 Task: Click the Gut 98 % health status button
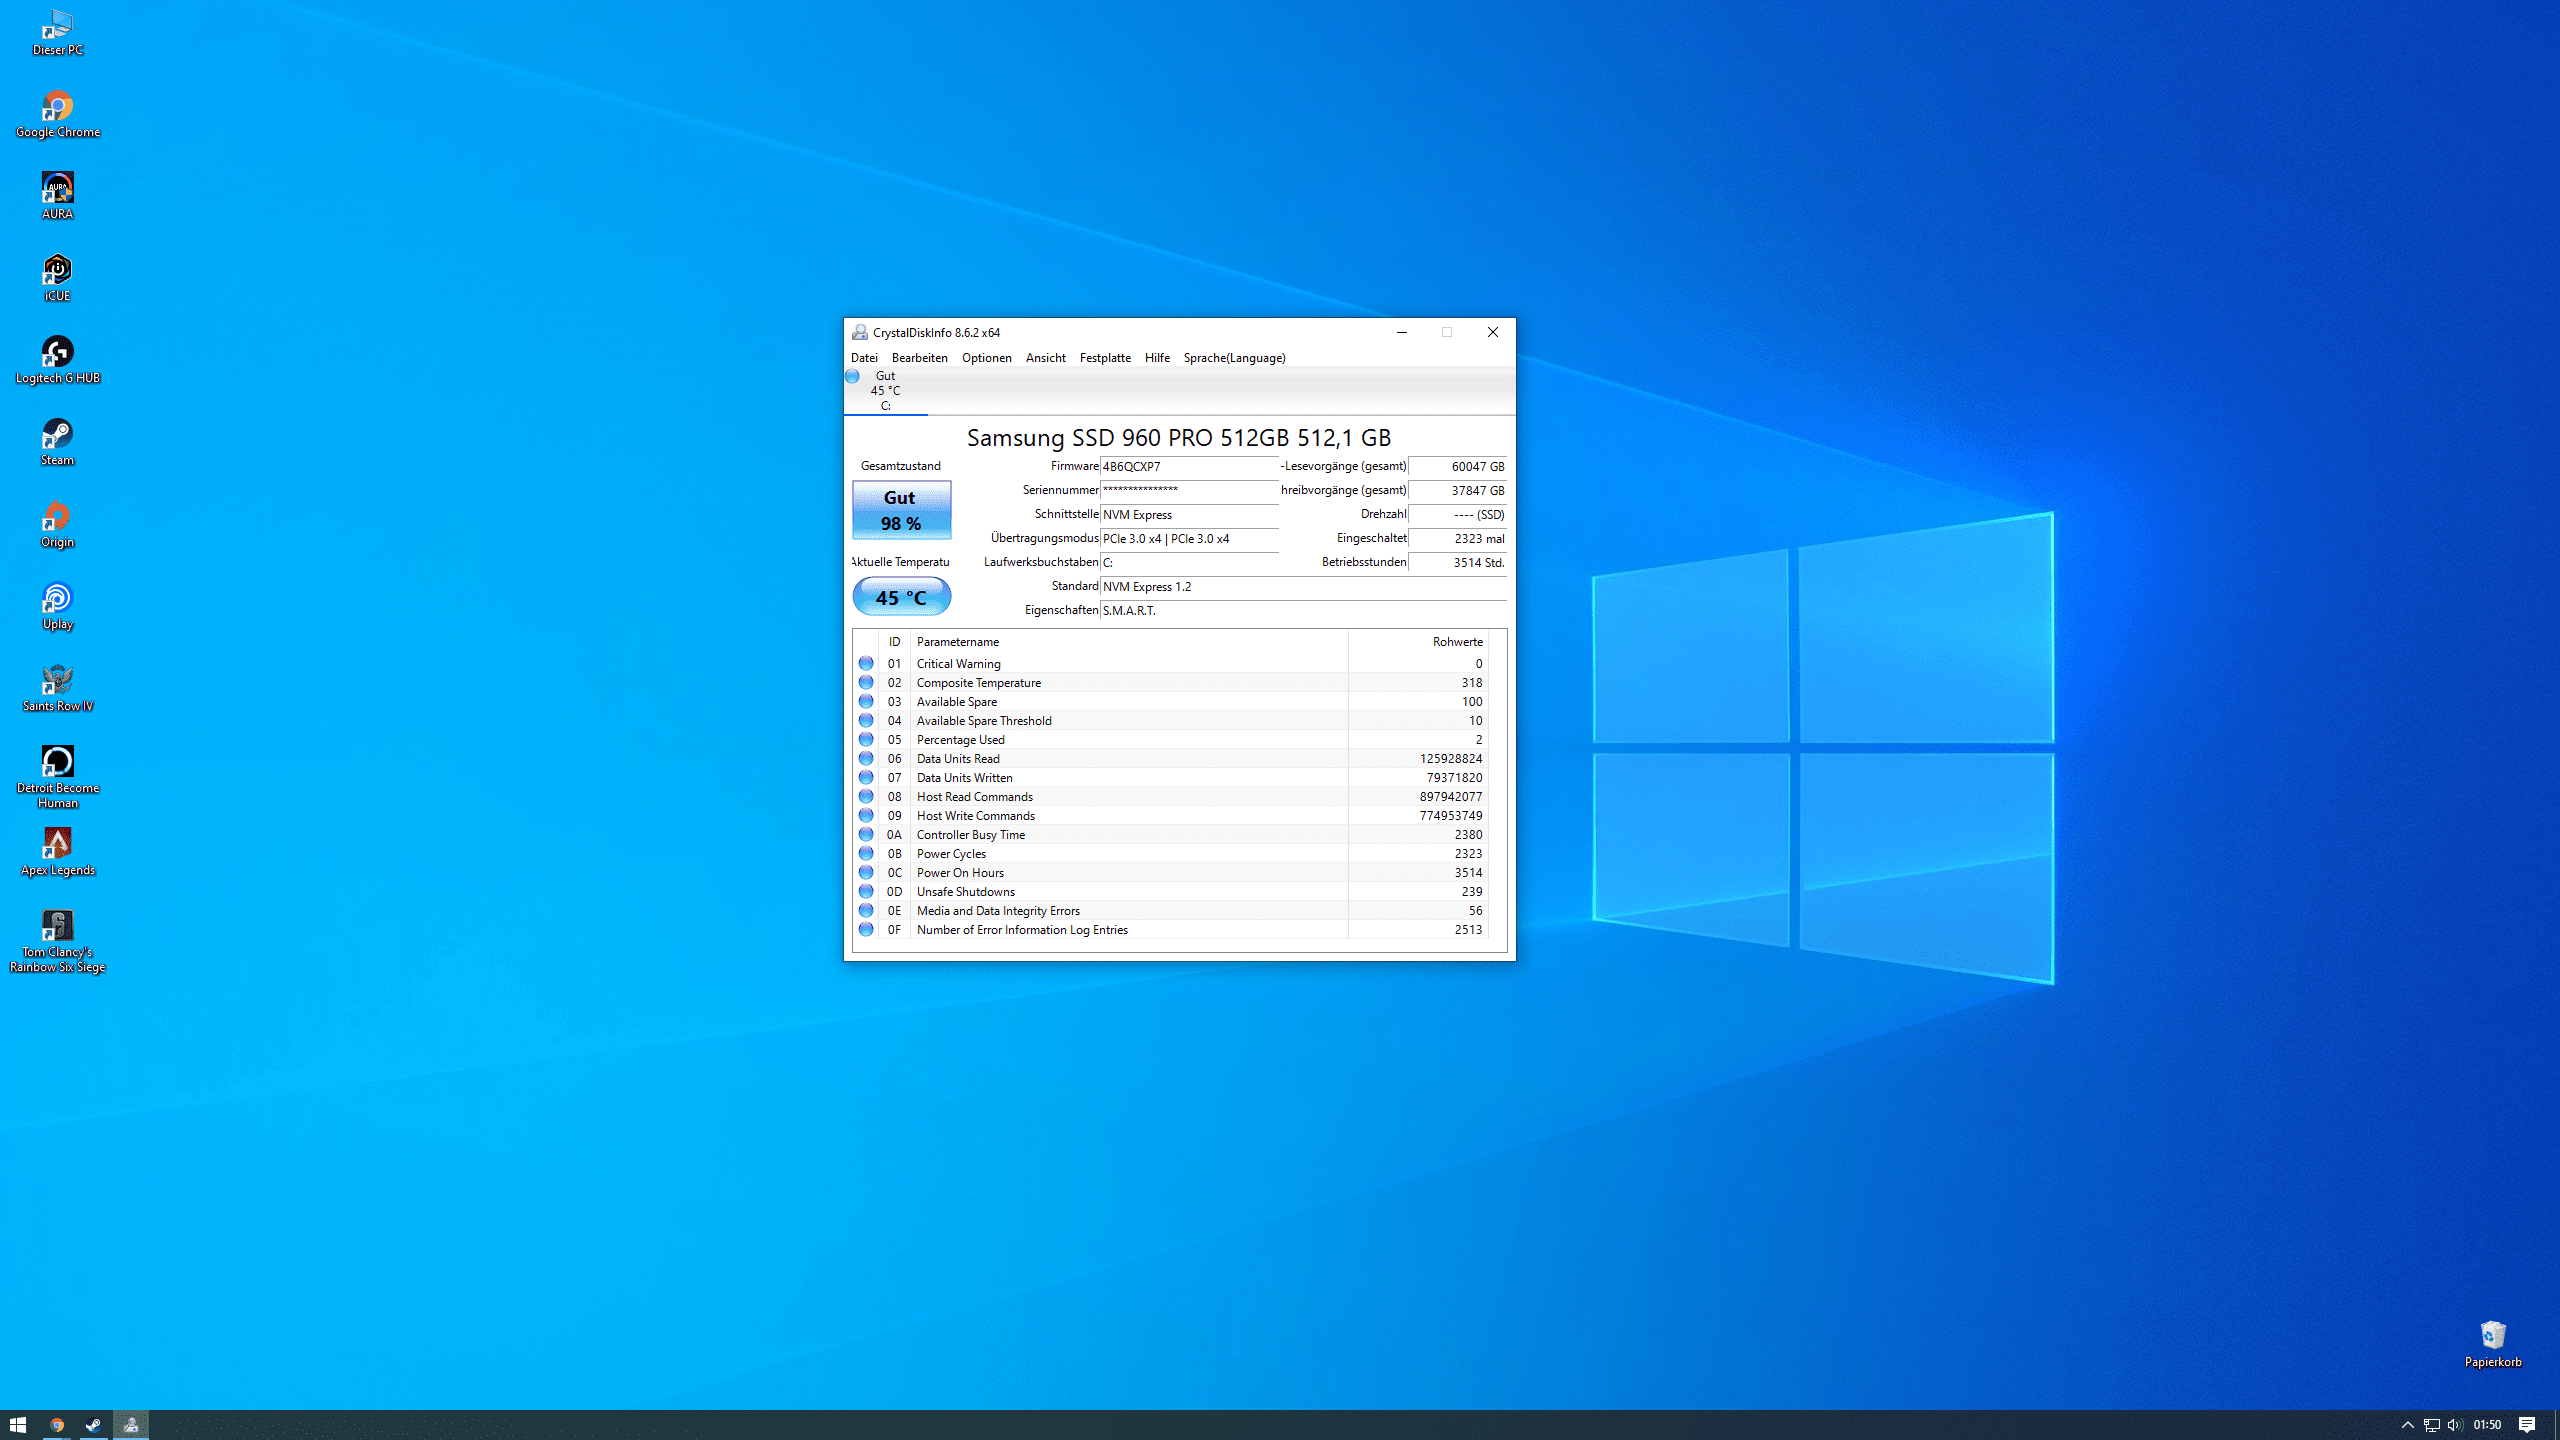click(x=901, y=510)
